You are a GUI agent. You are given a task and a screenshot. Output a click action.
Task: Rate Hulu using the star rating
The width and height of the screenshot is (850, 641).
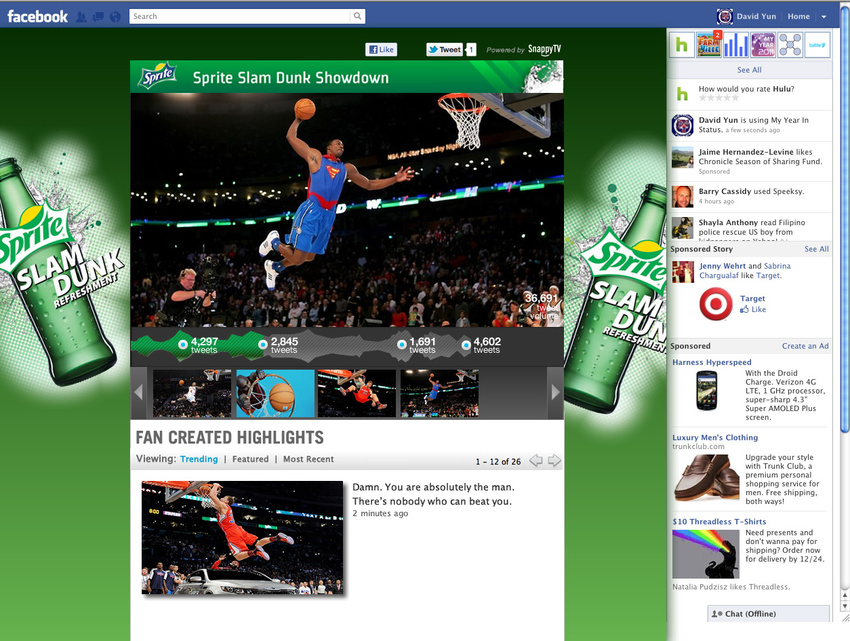point(719,98)
